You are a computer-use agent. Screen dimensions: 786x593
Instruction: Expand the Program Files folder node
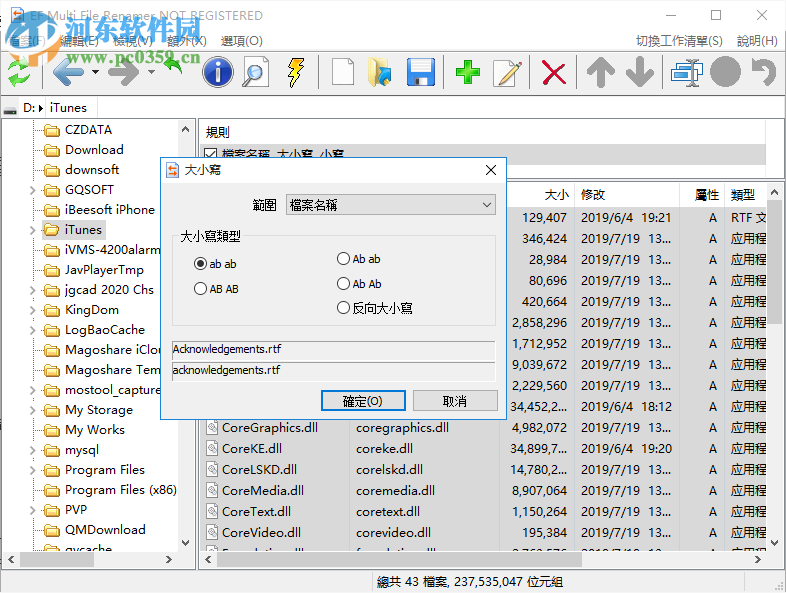pos(33,470)
